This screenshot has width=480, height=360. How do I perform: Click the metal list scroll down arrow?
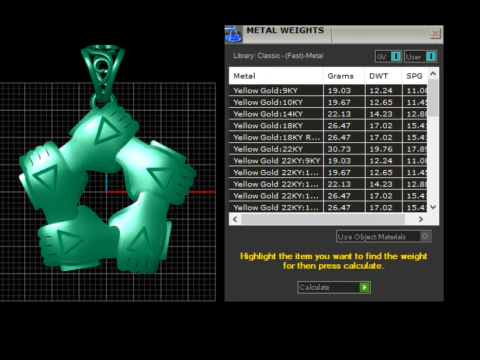(433, 207)
